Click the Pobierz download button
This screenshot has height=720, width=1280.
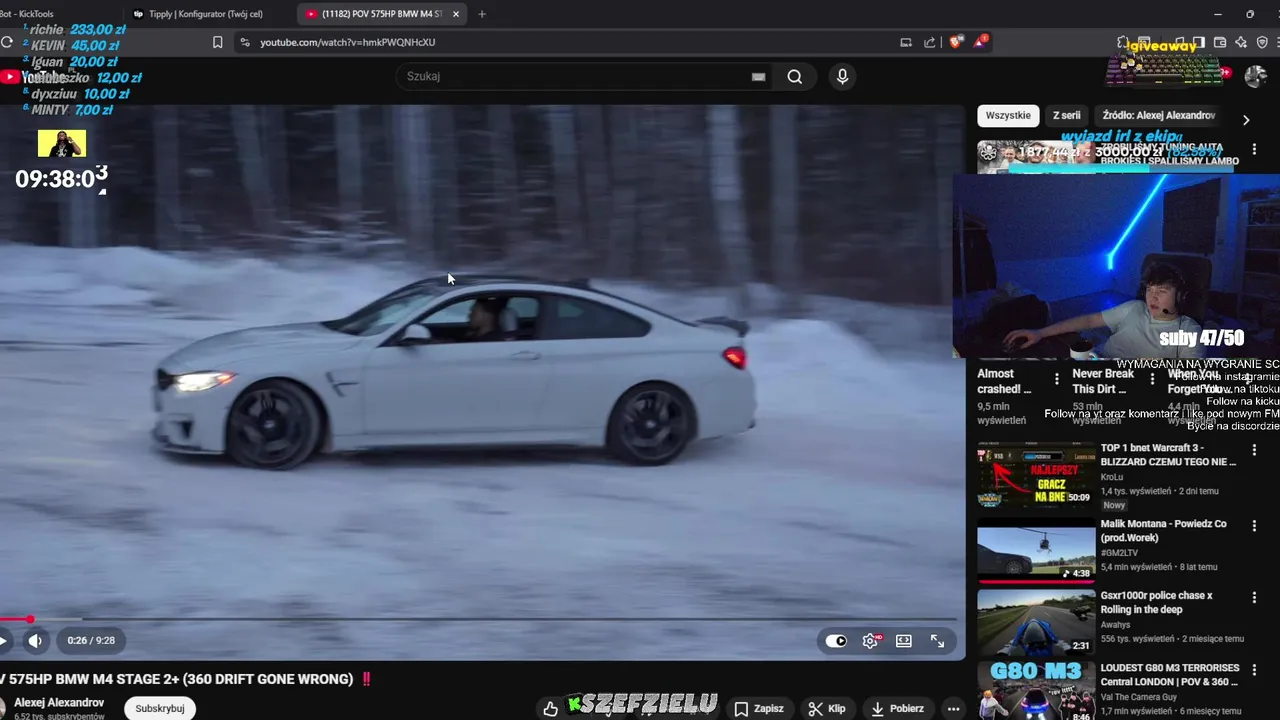[897, 709]
